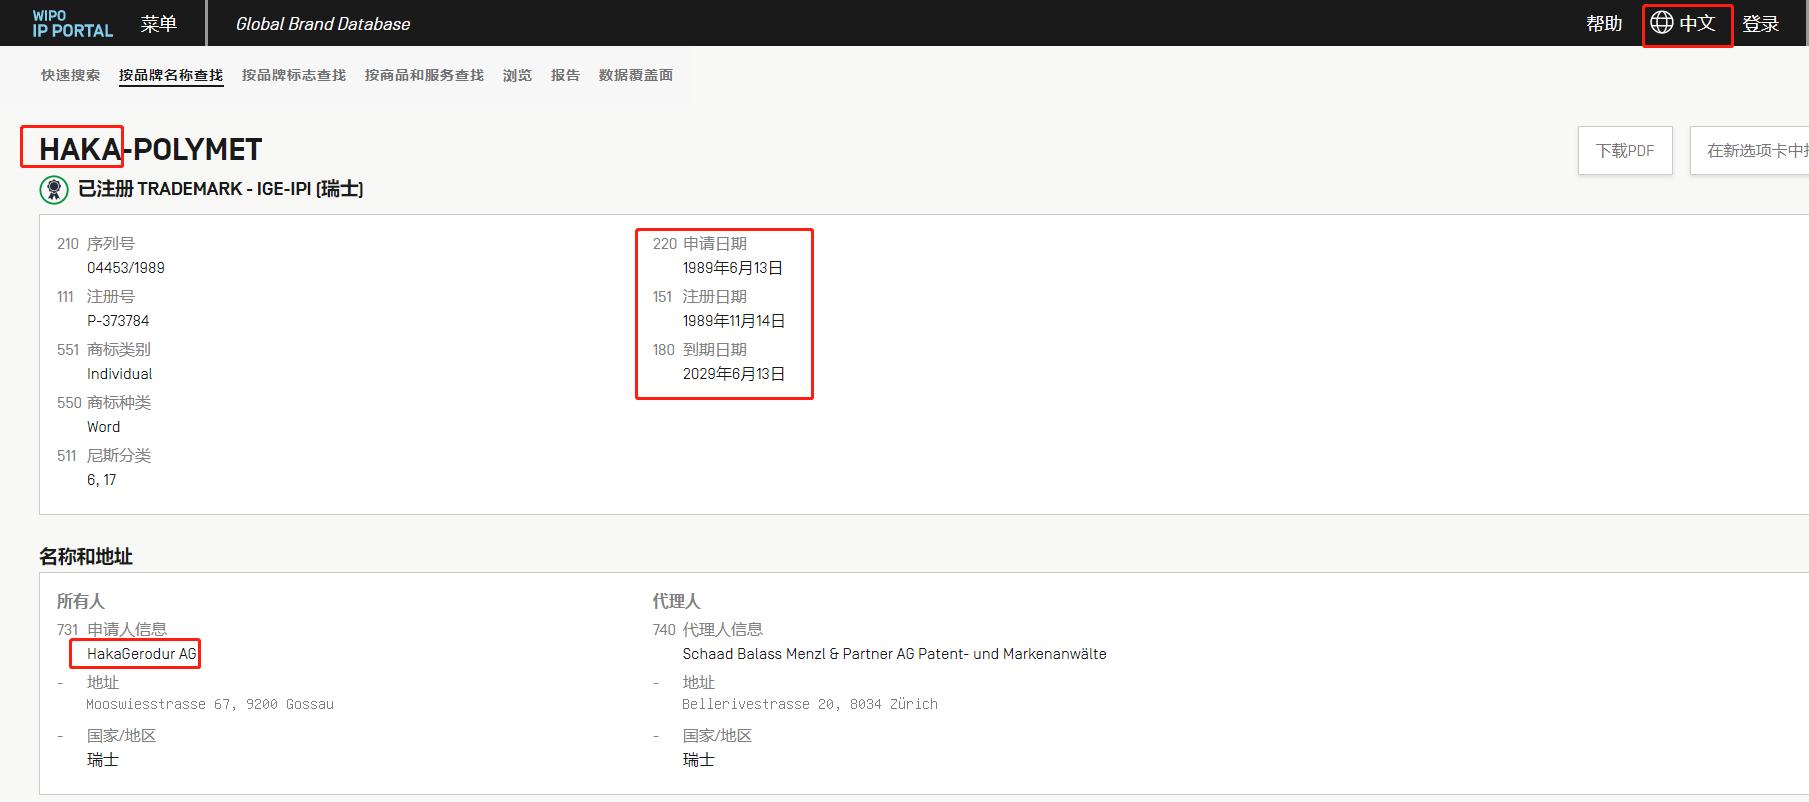Viewport: 1809px width, 802px height.
Task: Click serial number 04453/1989
Action: coord(126,268)
